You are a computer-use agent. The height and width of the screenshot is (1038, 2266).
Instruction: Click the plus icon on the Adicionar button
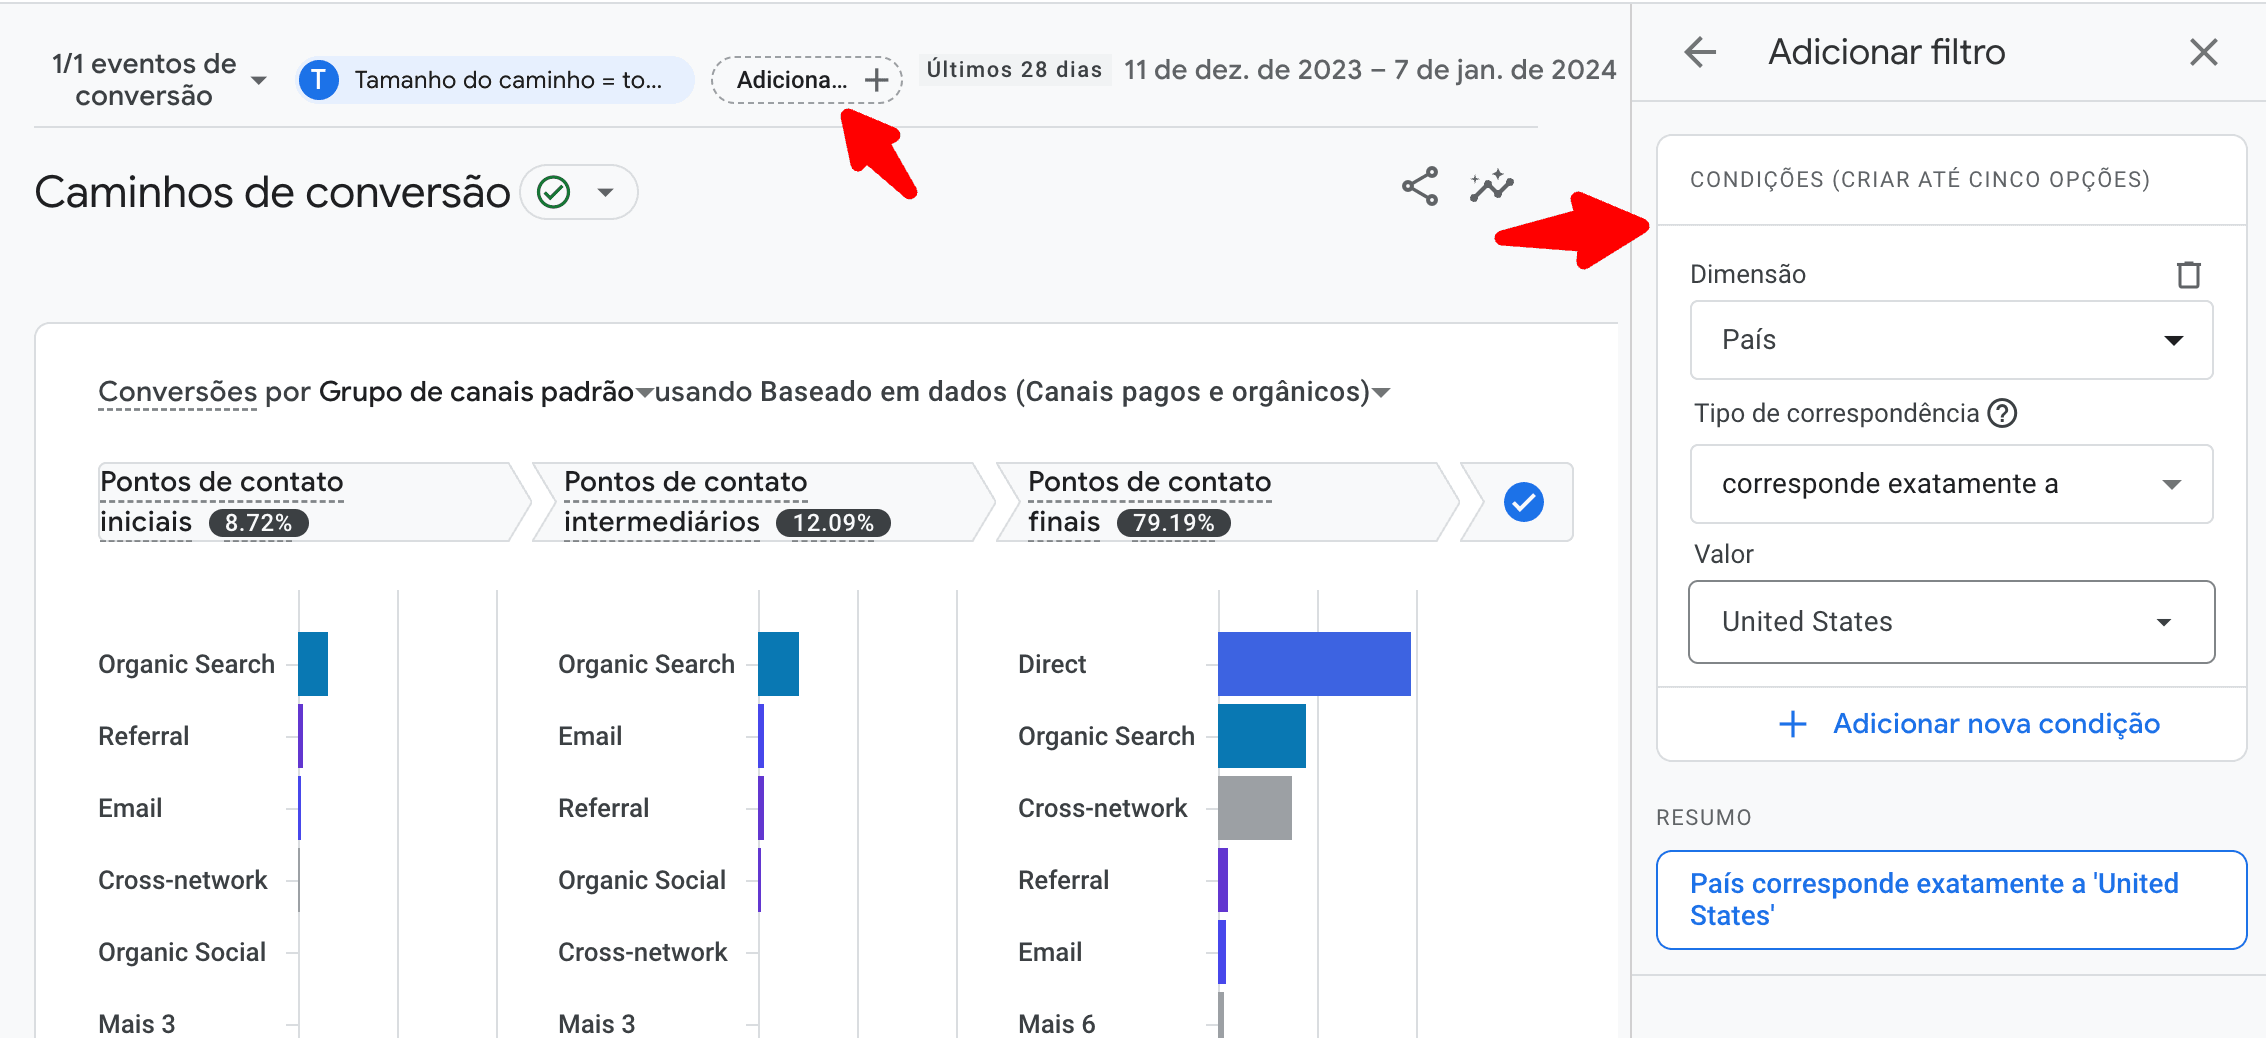coord(875,80)
